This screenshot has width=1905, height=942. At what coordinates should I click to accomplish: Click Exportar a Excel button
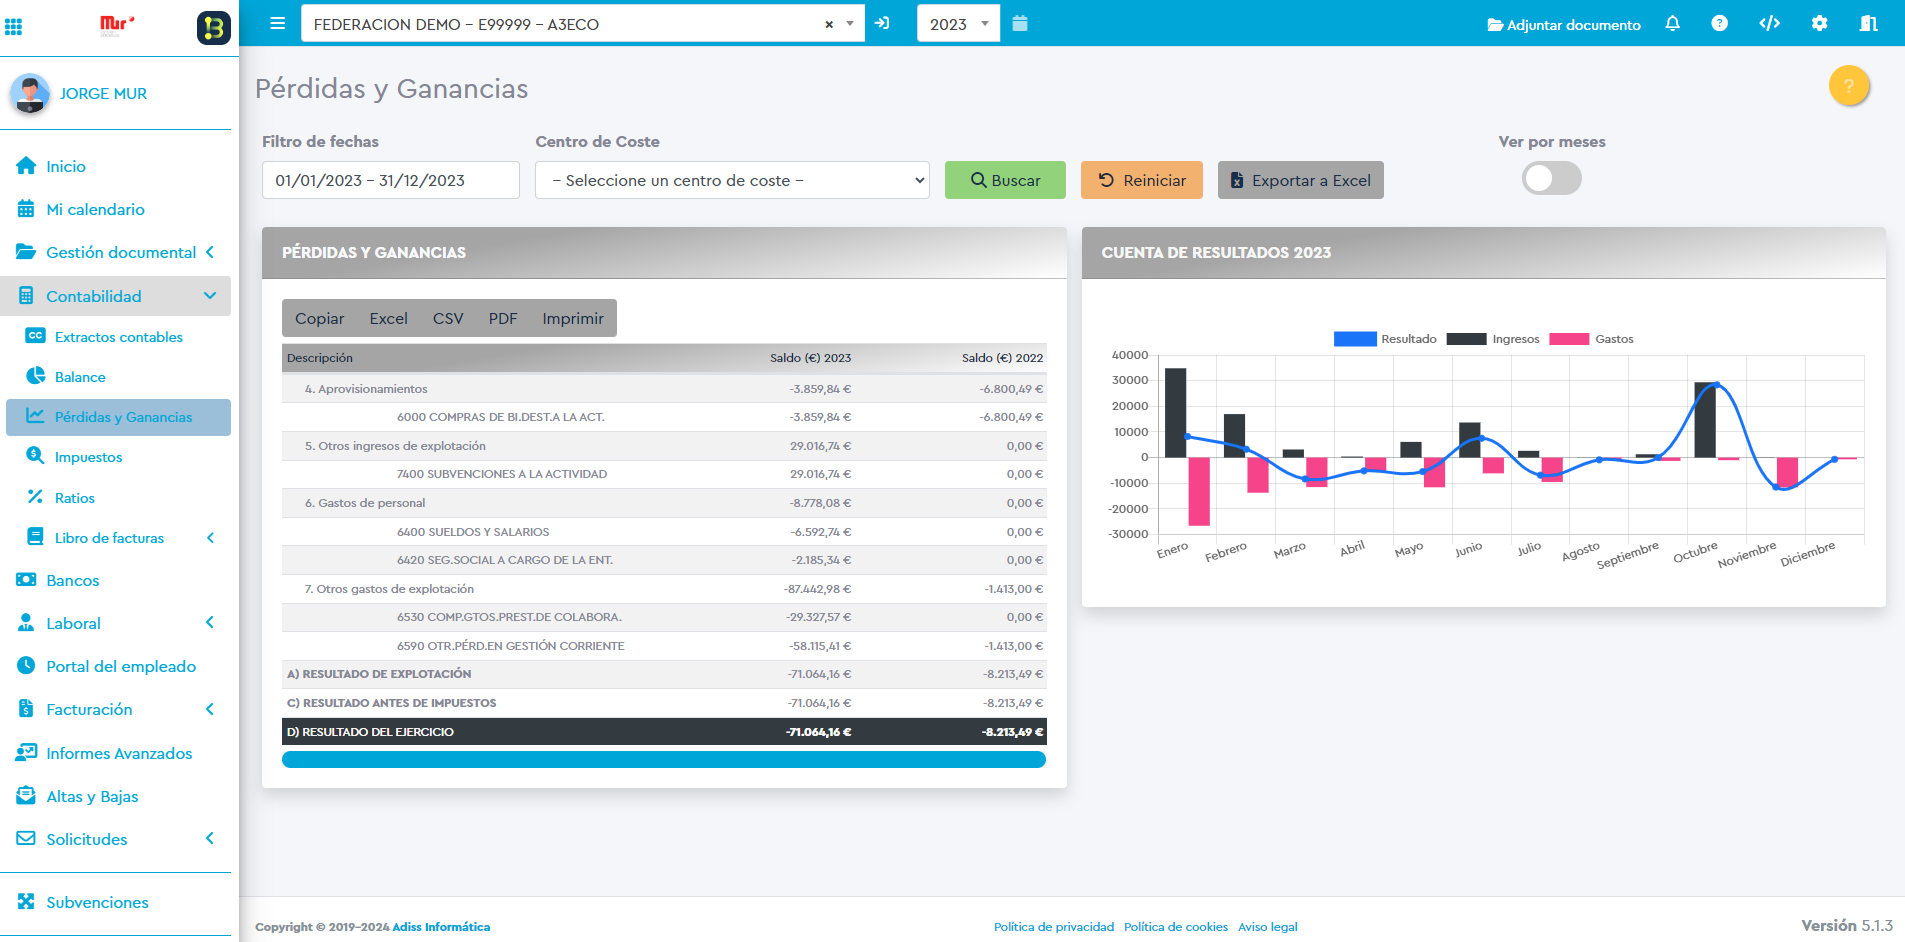[1300, 180]
